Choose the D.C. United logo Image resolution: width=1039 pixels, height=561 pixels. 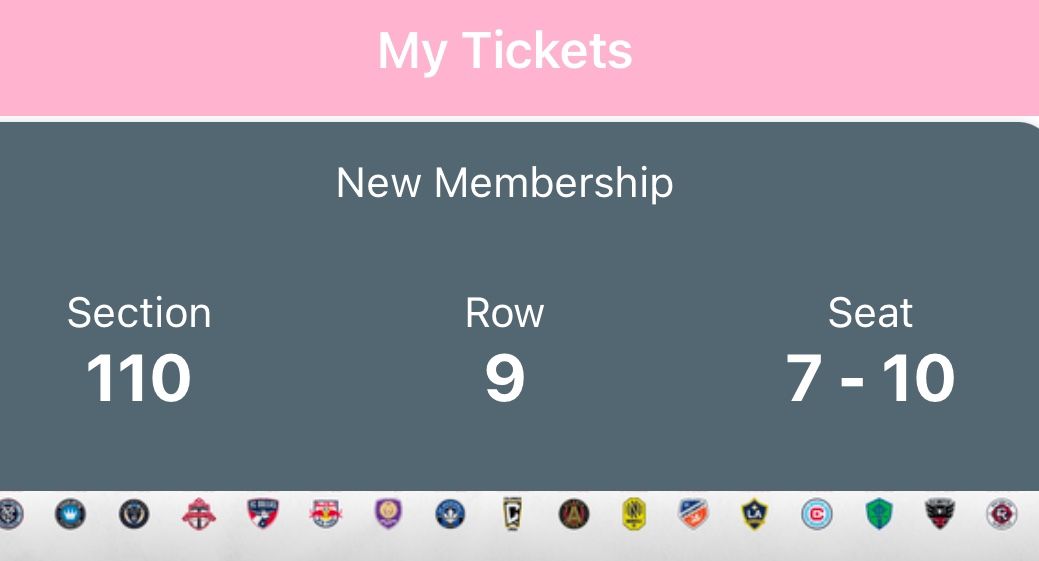tap(940, 514)
